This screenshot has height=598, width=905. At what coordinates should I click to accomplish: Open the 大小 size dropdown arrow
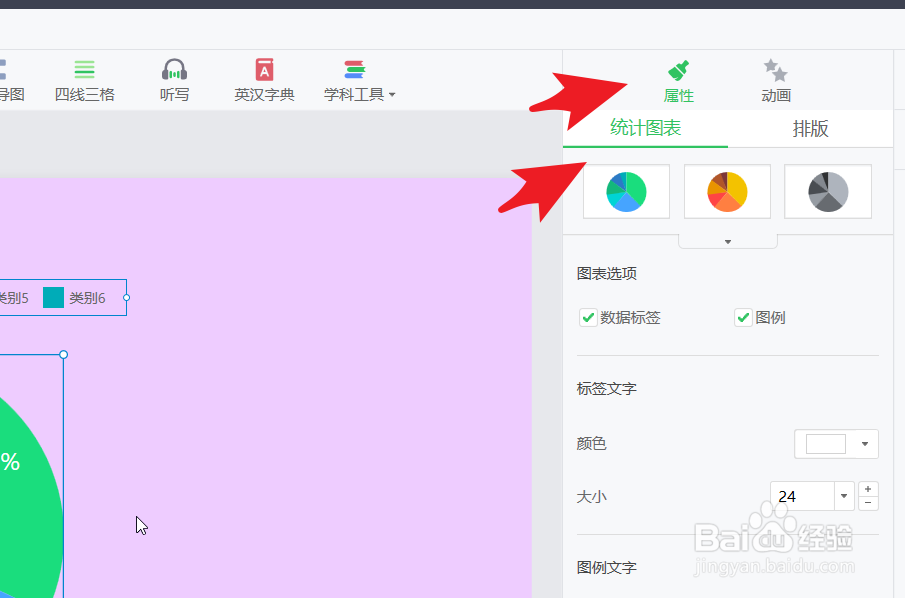click(844, 496)
